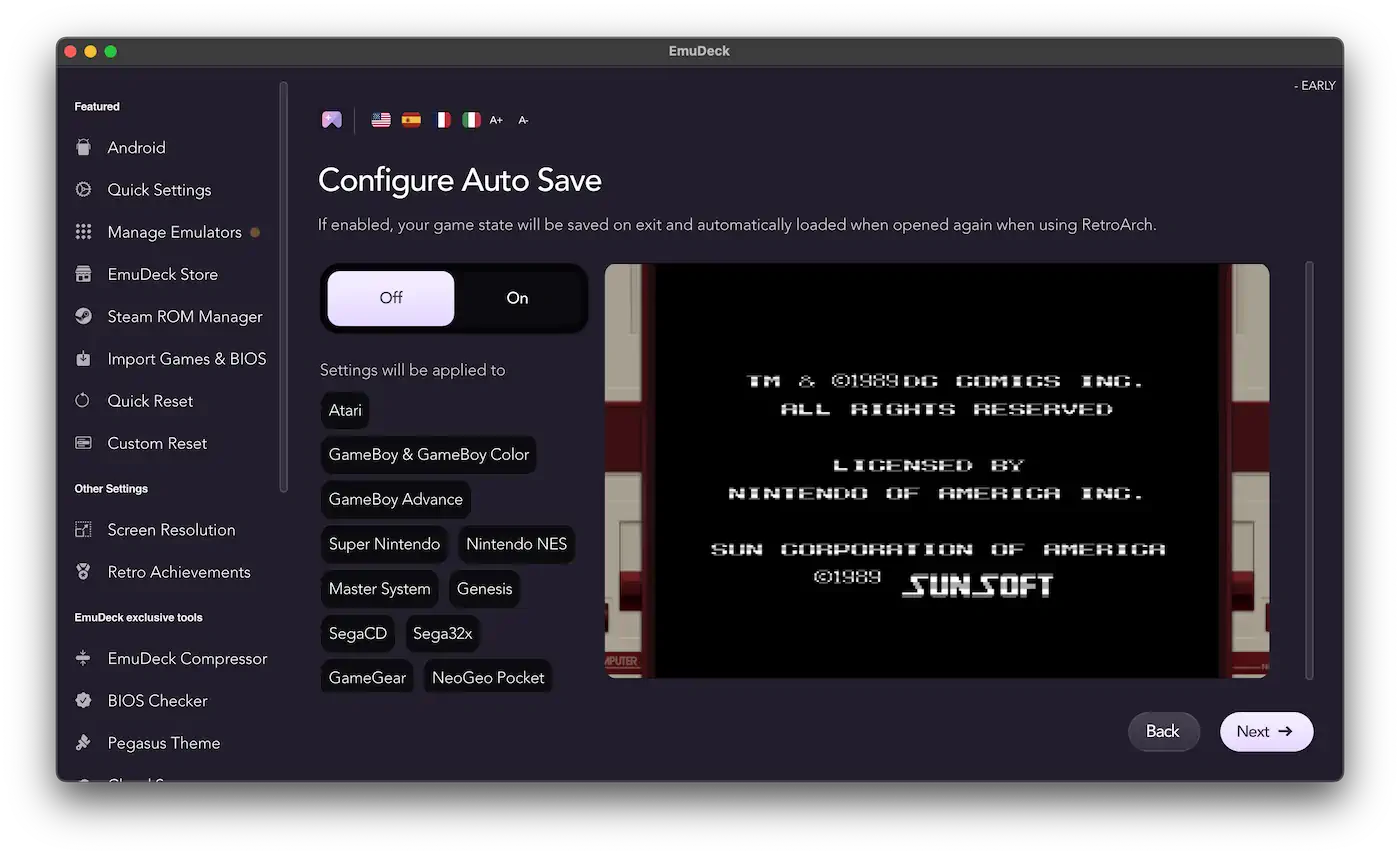Viewport: 1400px width, 856px height.
Task: Open EmuDeck Store entry
Action: click(162, 274)
